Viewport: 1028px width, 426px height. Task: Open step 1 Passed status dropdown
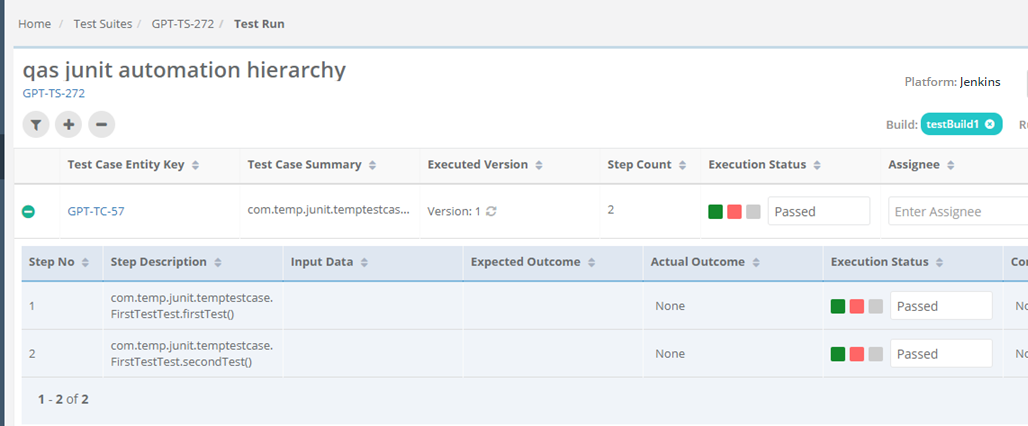[941, 306]
